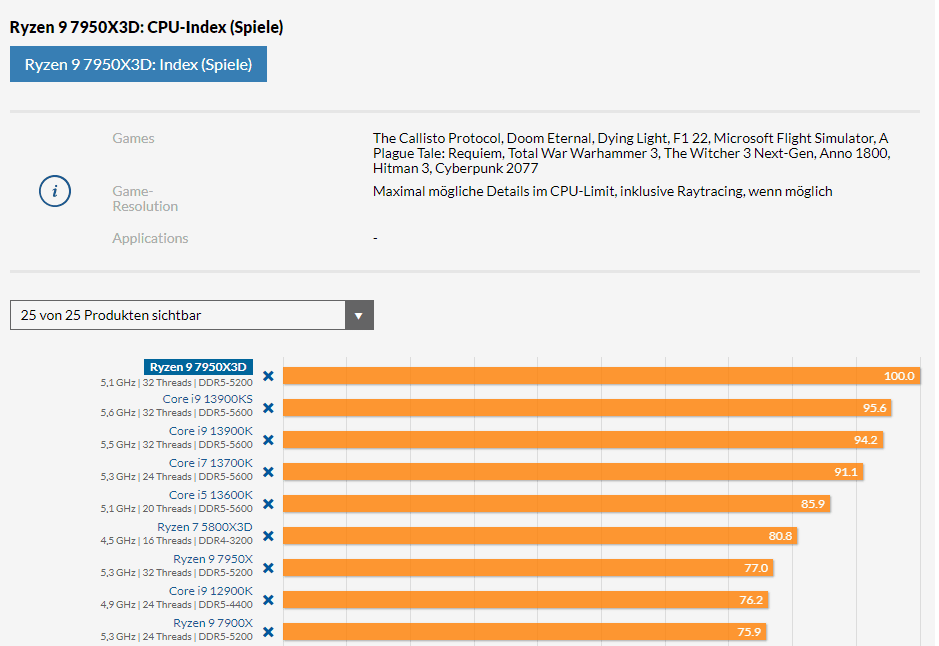Open the Ryzen 9 7900X link
Image resolution: width=939 pixels, height=646 pixels.
point(213,623)
